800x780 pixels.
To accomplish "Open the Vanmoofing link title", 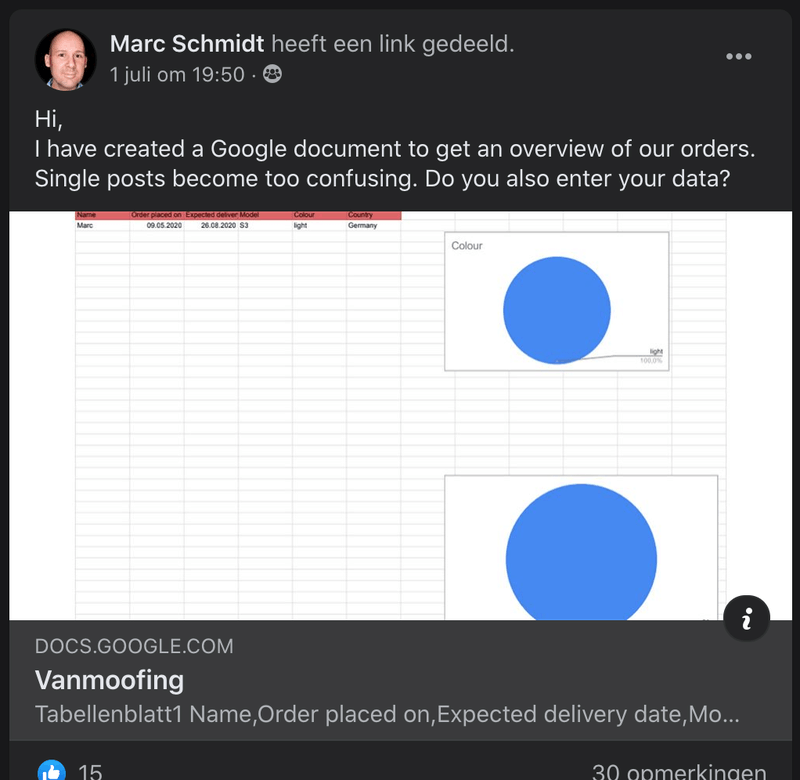I will pyautogui.click(x=110, y=680).
